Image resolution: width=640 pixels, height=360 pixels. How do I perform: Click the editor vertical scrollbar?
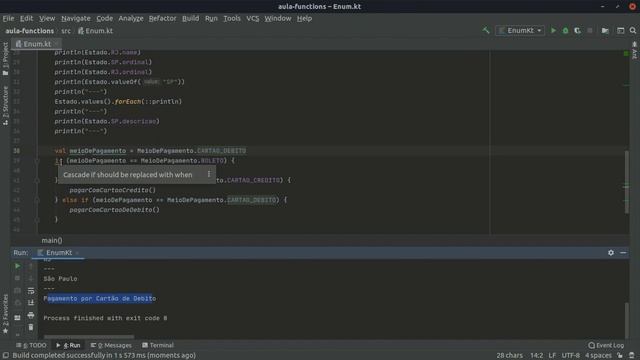pos(627,182)
